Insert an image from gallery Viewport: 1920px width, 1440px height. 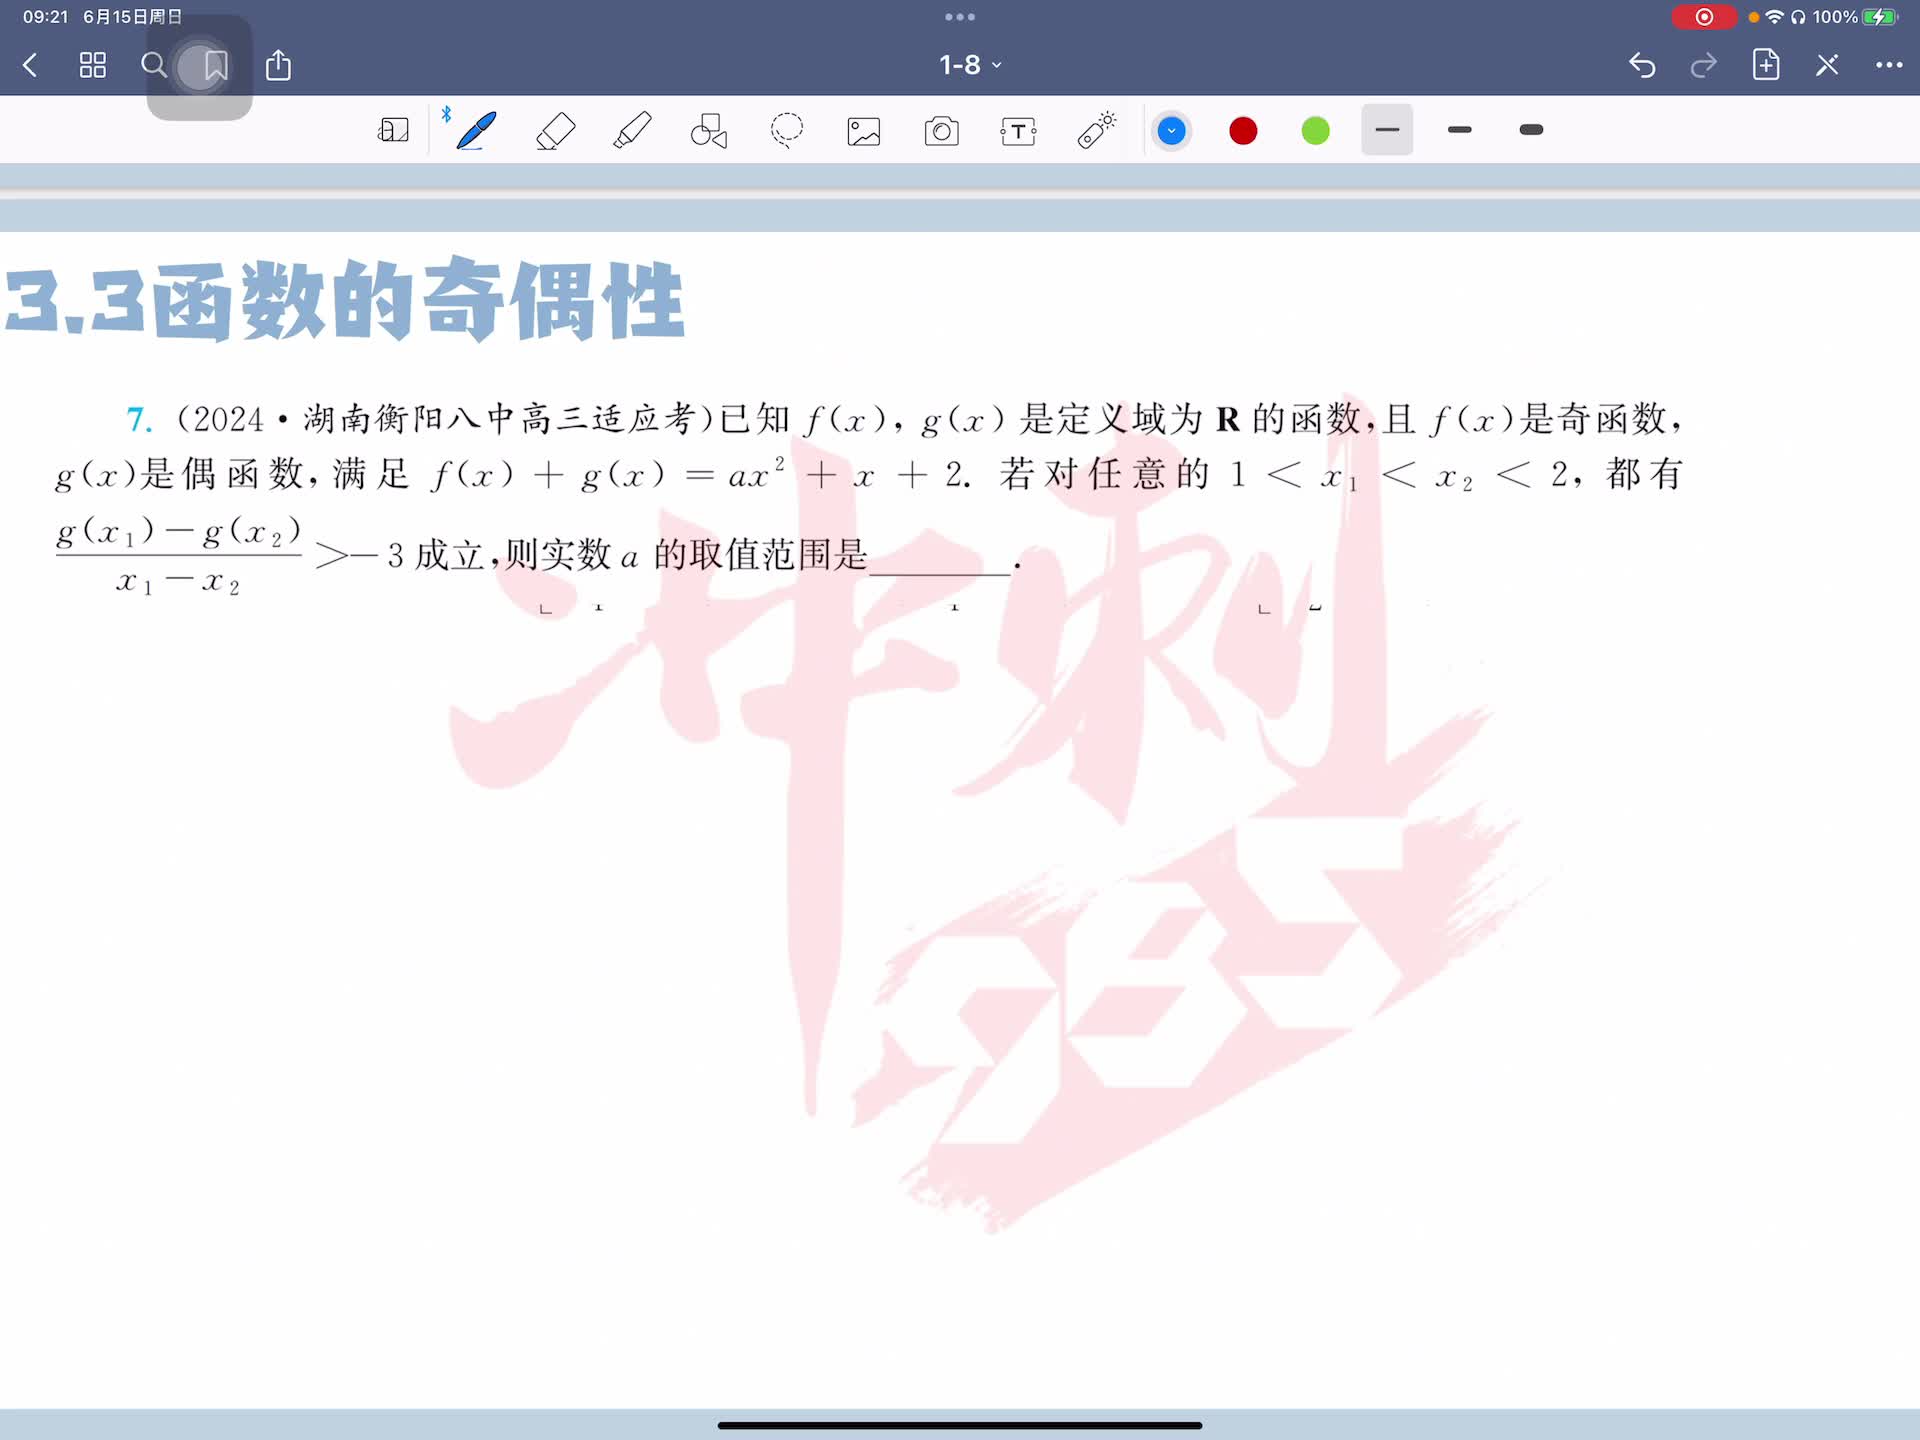click(x=864, y=131)
